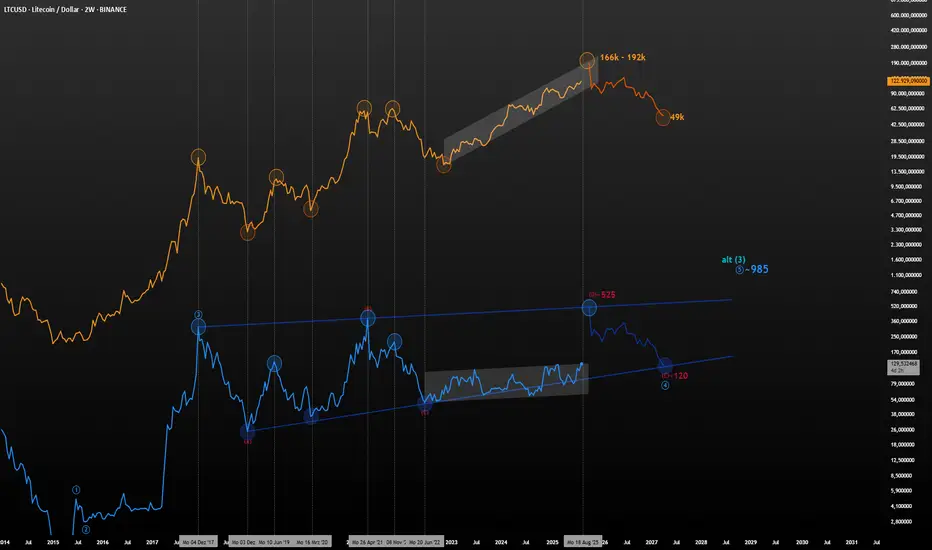Click the 2015 label on time axis
The width and height of the screenshot is (932, 550).
click(53, 542)
